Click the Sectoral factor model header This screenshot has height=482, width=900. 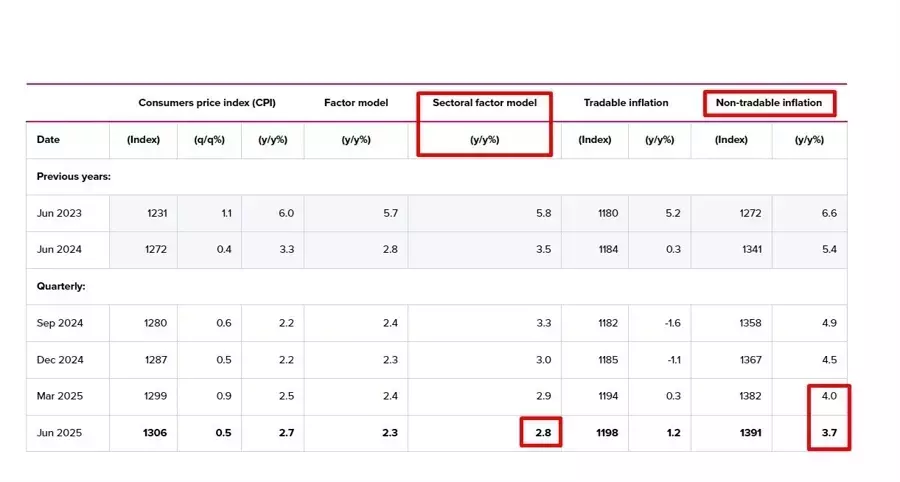point(484,103)
